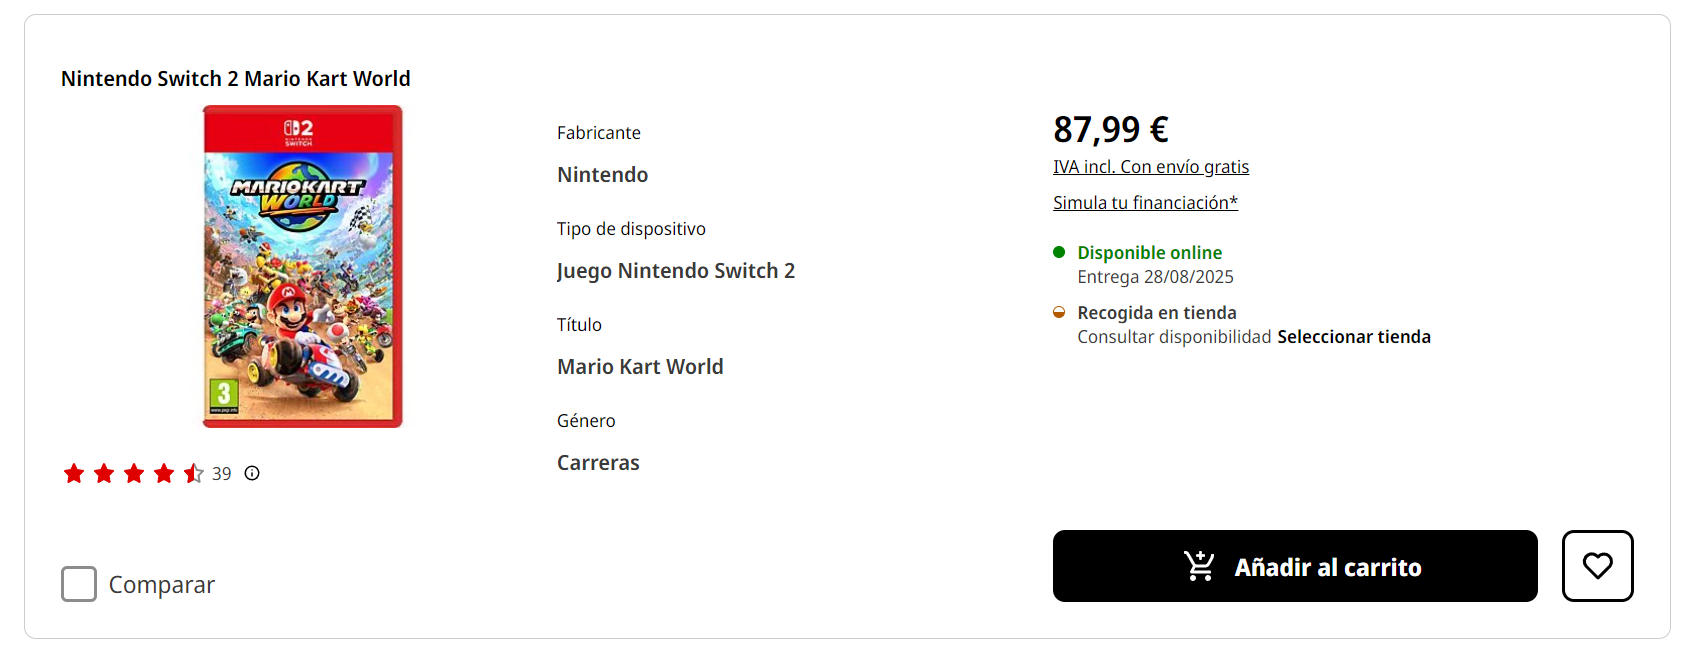Click the info icon beside the rating count

tap(252, 474)
